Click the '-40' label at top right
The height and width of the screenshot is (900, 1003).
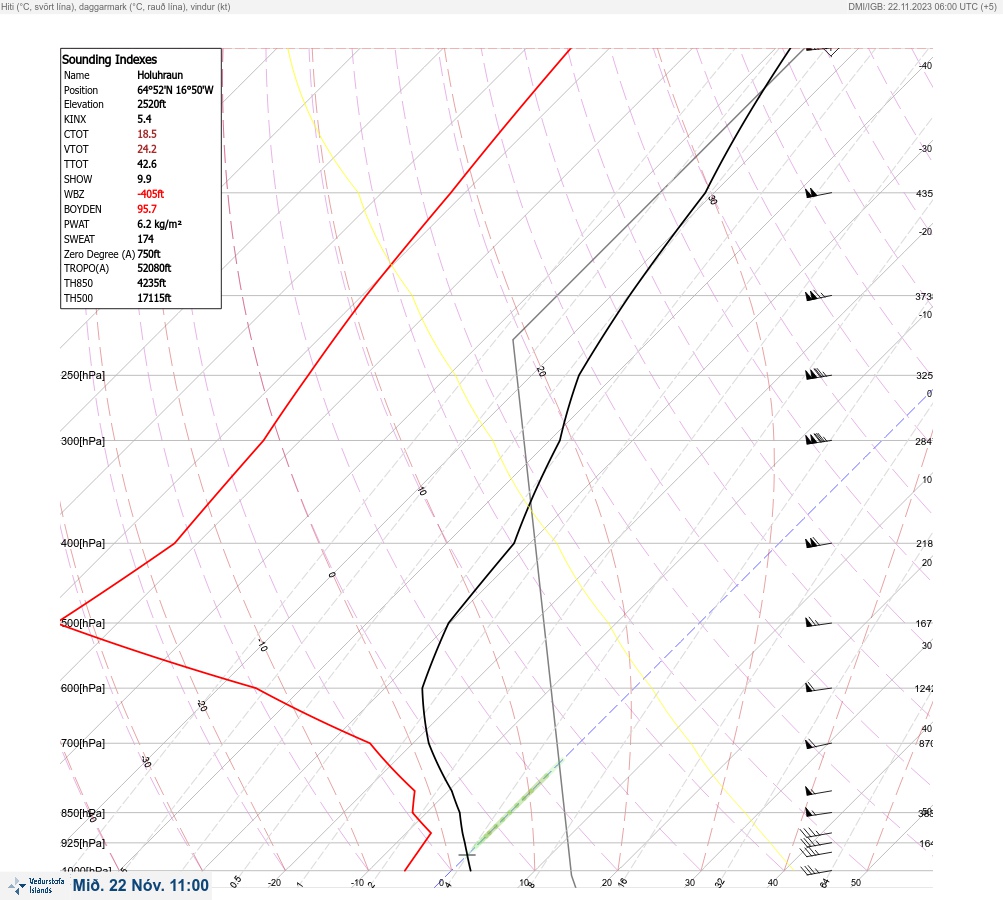(926, 65)
